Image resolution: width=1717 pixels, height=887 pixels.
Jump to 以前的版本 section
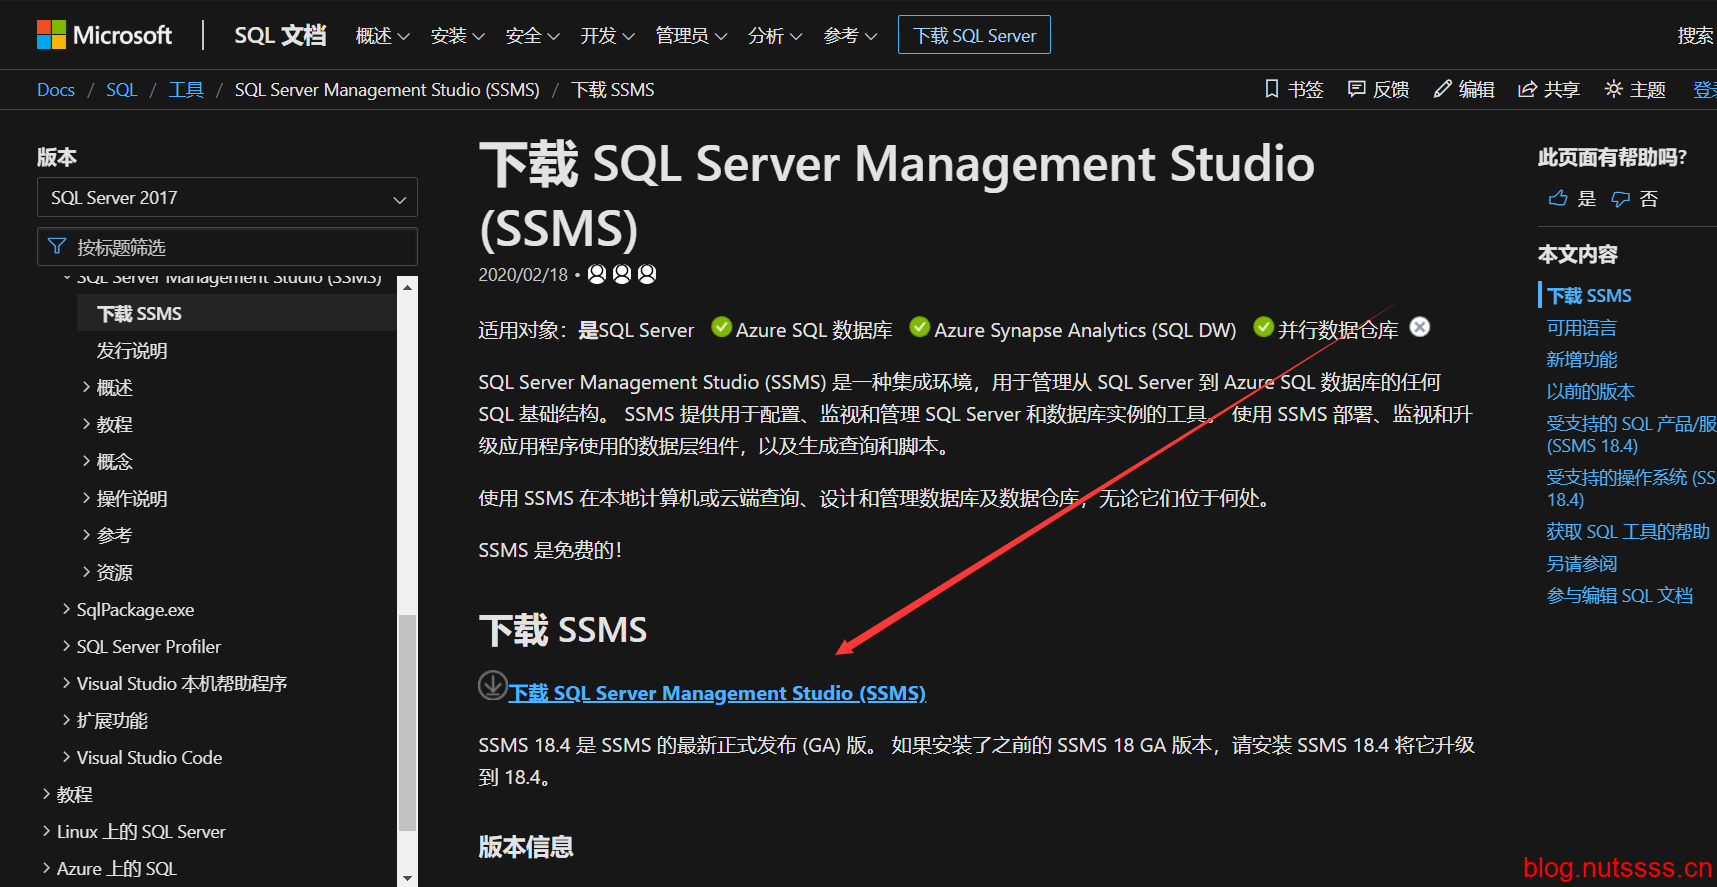[x=1590, y=392]
